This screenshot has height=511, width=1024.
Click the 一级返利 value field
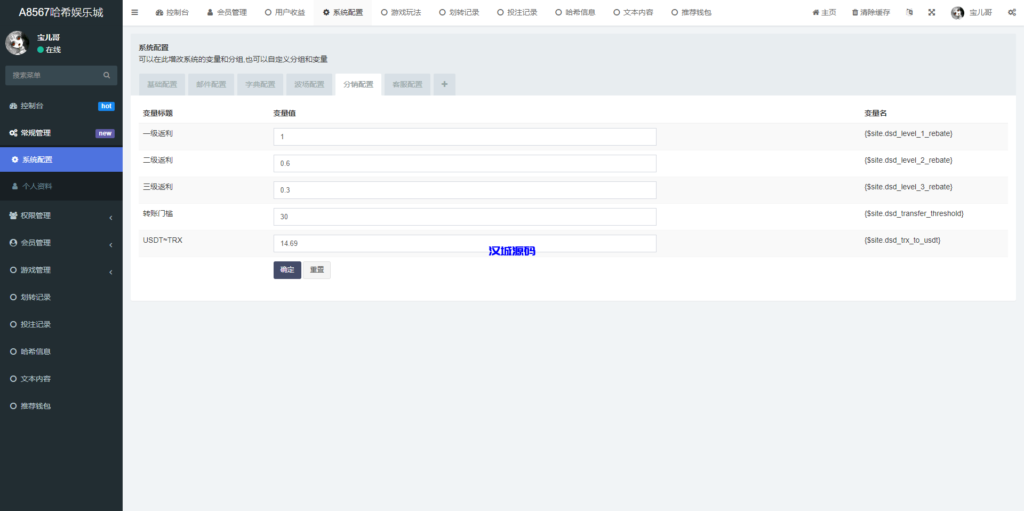tap(465, 137)
